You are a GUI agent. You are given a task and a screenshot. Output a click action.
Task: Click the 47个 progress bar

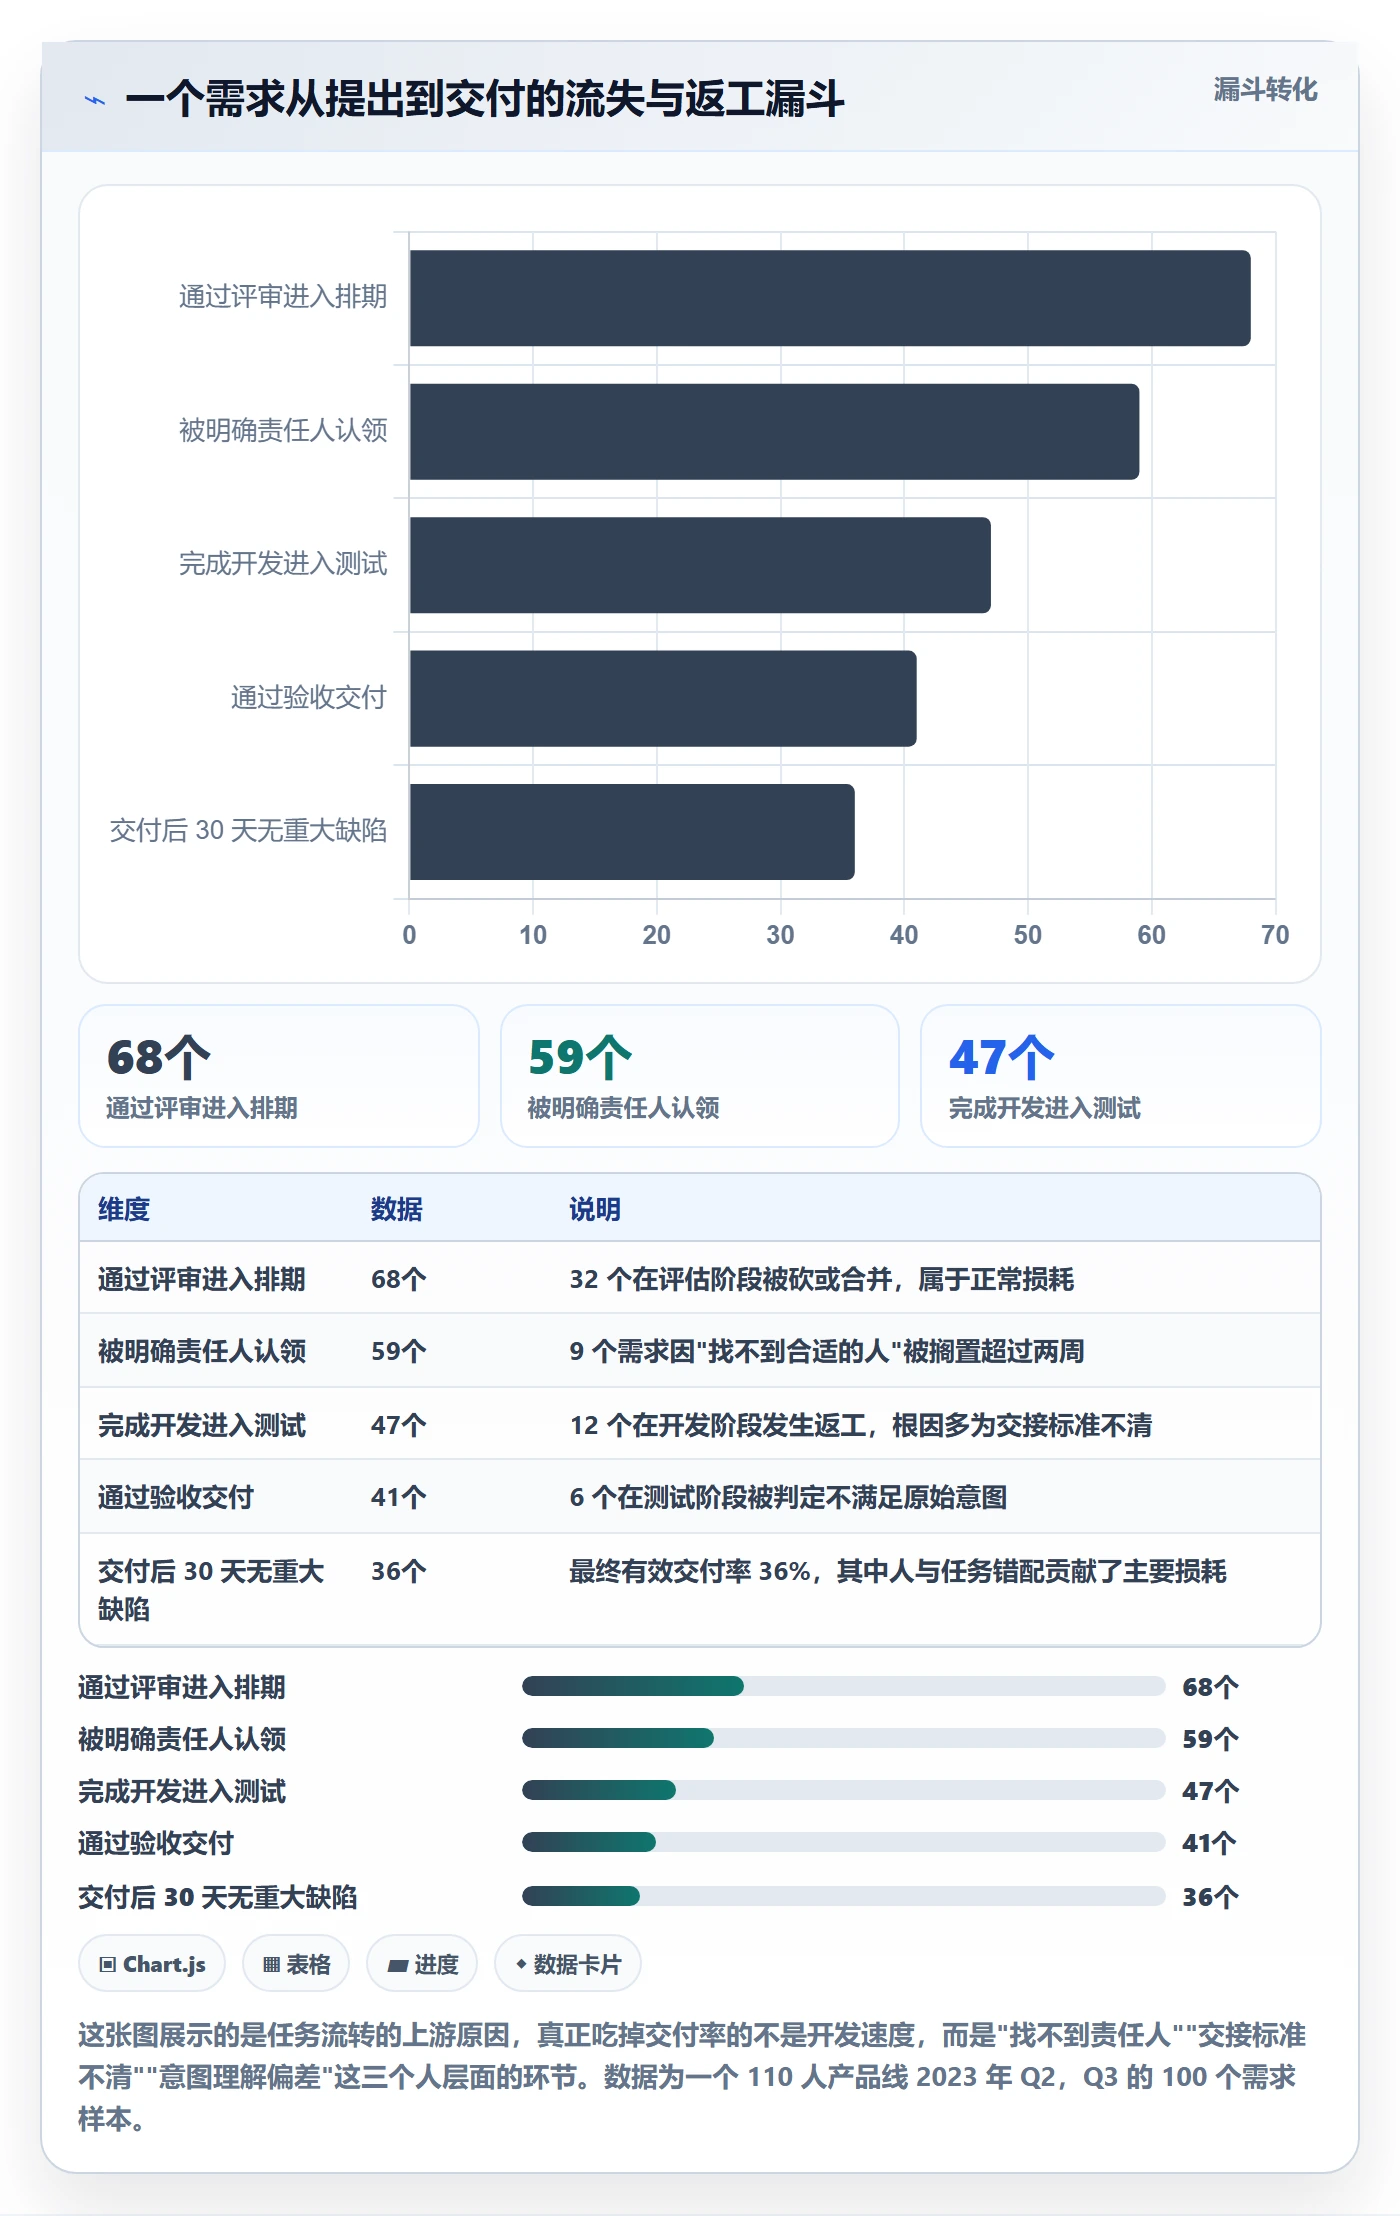(x=844, y=1790)
